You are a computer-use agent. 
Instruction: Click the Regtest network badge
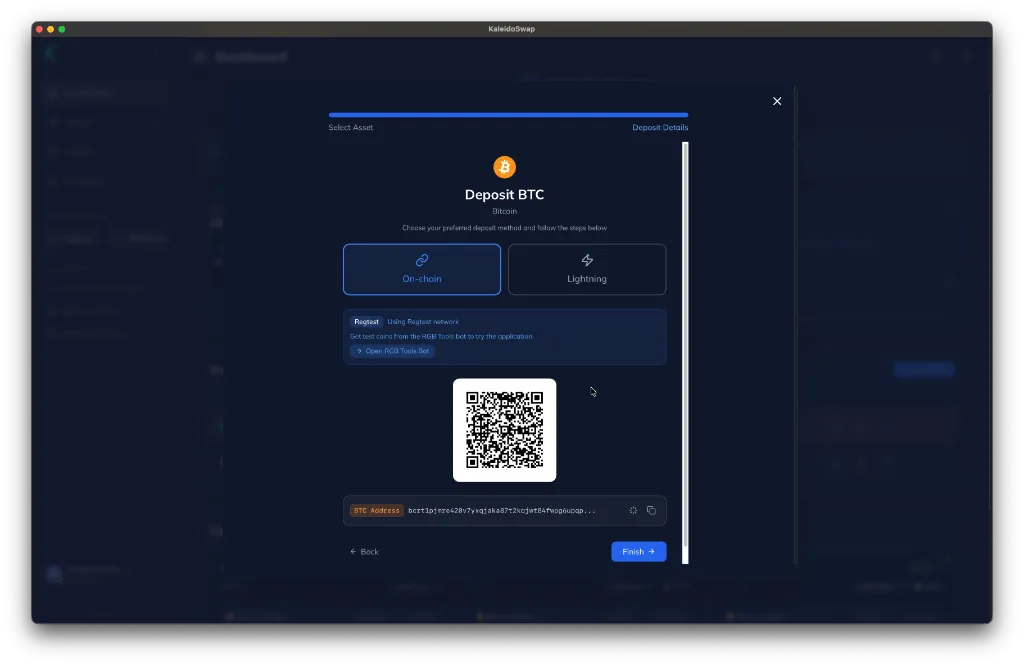(366, 321)
